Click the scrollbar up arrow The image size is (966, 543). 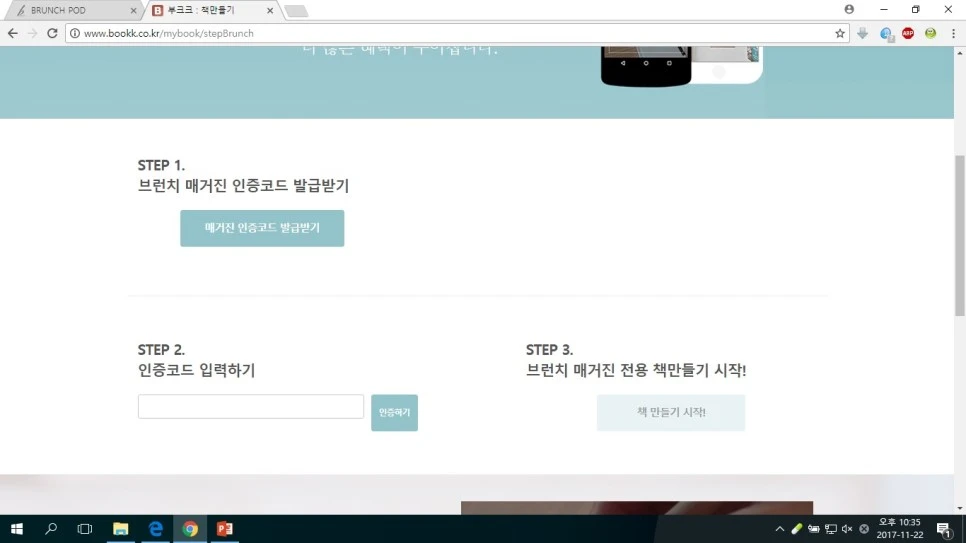click(x=960, y=53)
